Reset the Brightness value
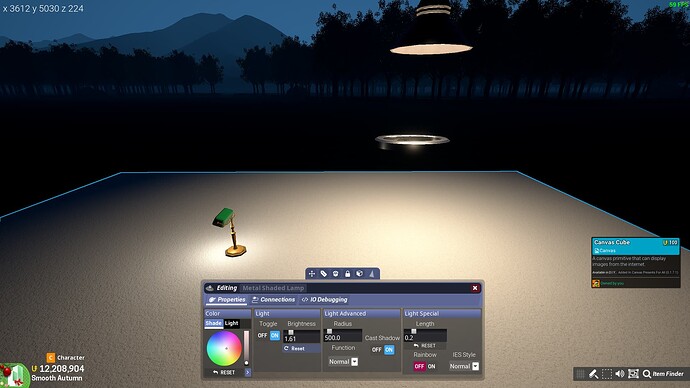Screen dimensions: 690x388 coord(301,348)
